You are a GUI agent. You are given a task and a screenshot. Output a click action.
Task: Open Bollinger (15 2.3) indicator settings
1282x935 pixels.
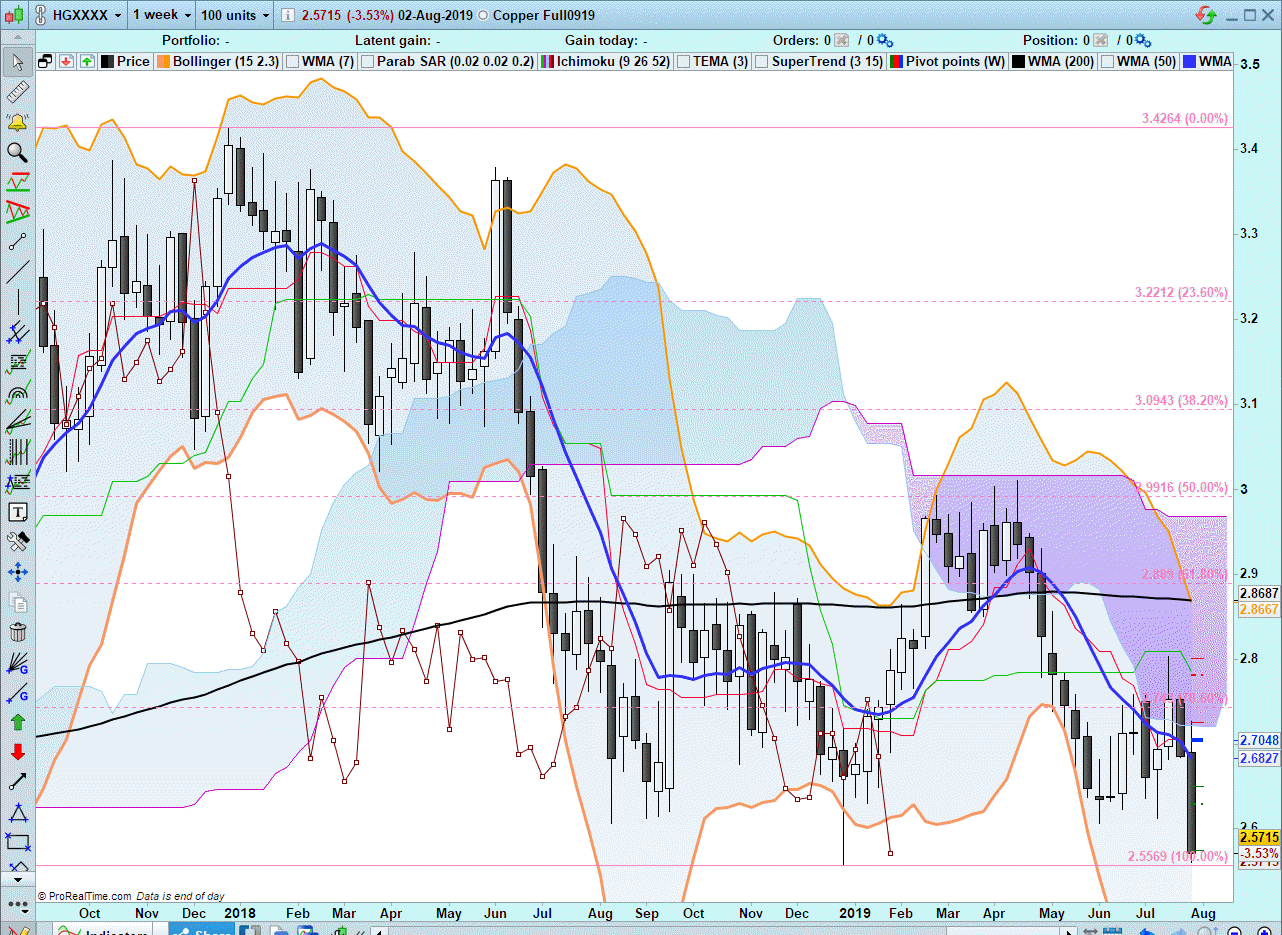226,61
